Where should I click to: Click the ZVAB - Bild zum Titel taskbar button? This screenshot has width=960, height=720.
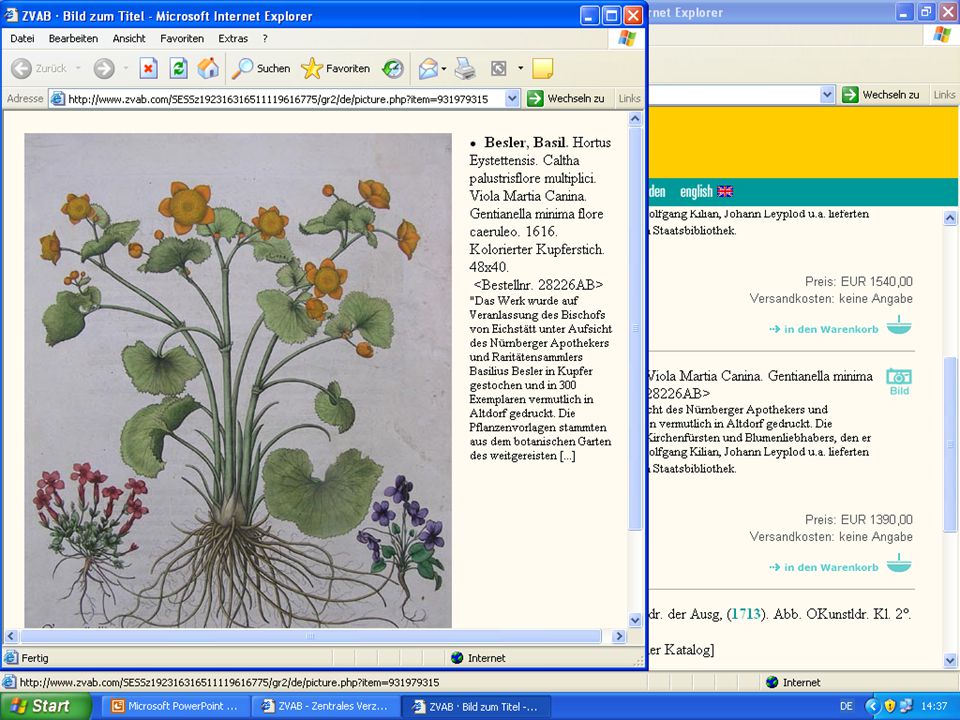[475, 707]
